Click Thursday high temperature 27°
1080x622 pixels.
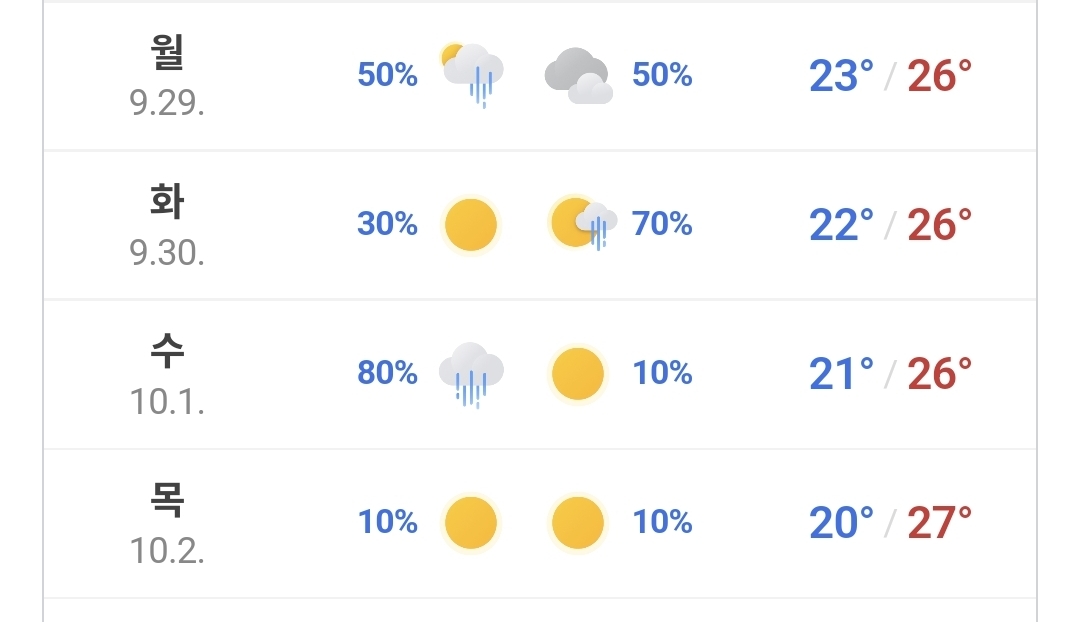tap(939, 523)
